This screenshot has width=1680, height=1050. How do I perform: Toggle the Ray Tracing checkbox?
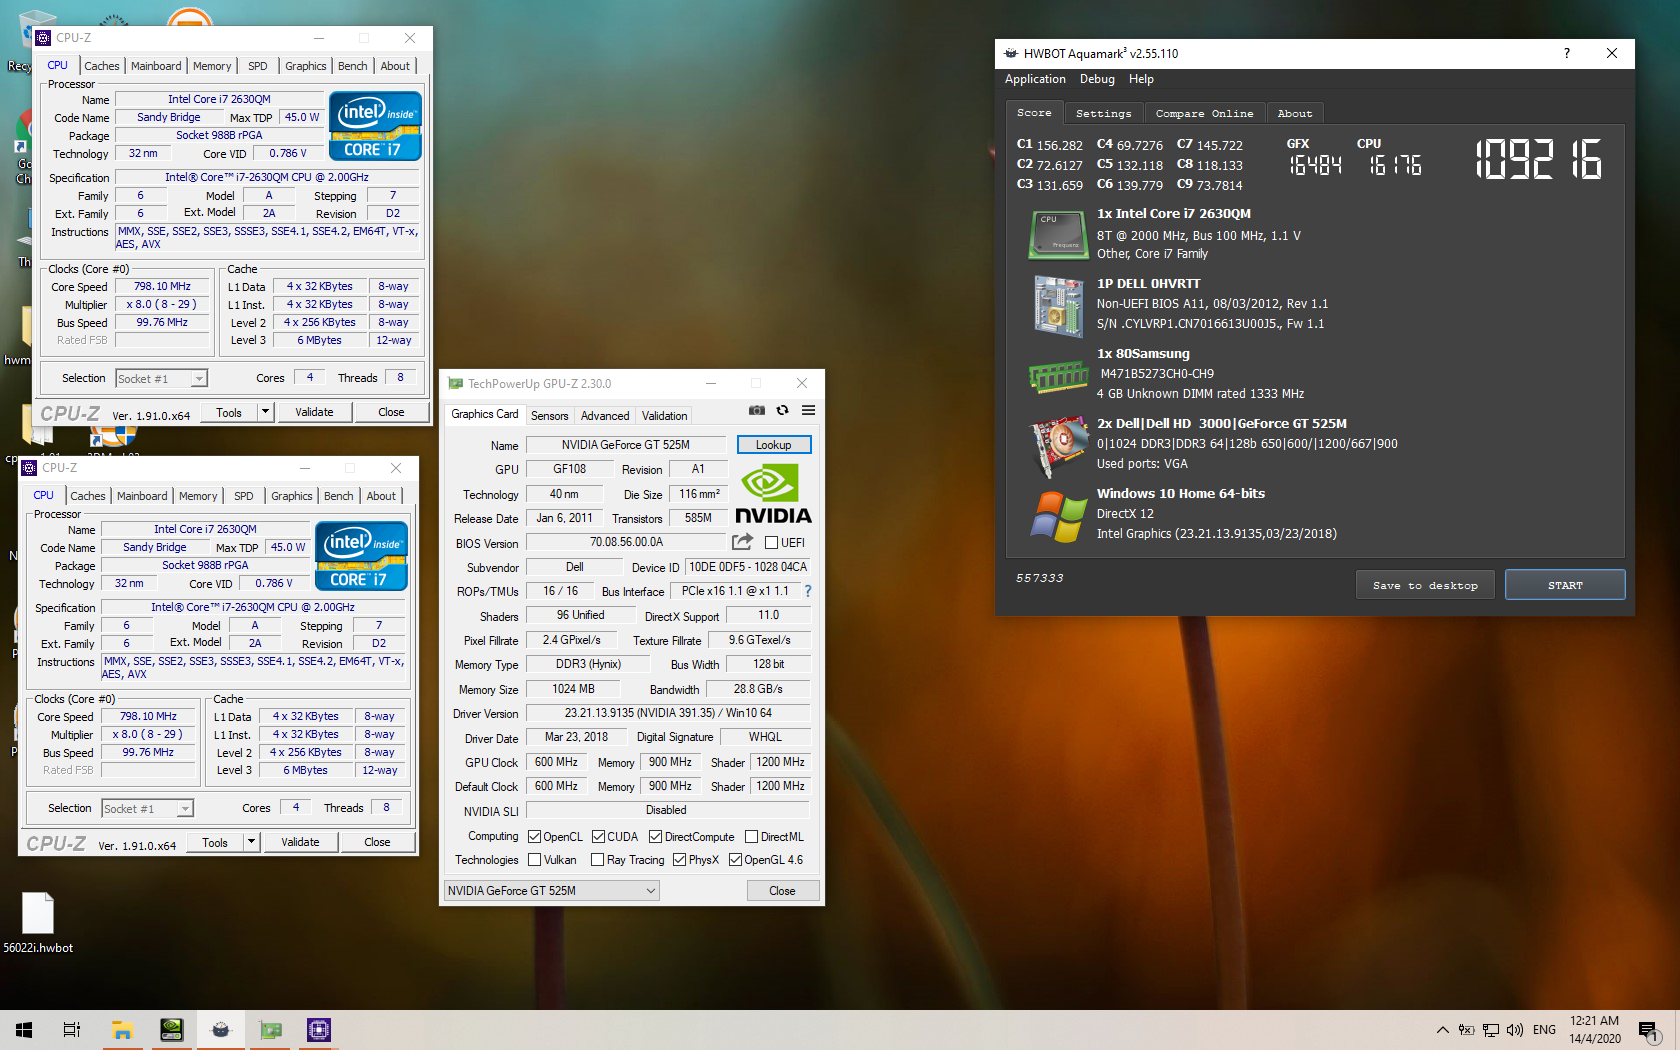(x=597, y=860)
